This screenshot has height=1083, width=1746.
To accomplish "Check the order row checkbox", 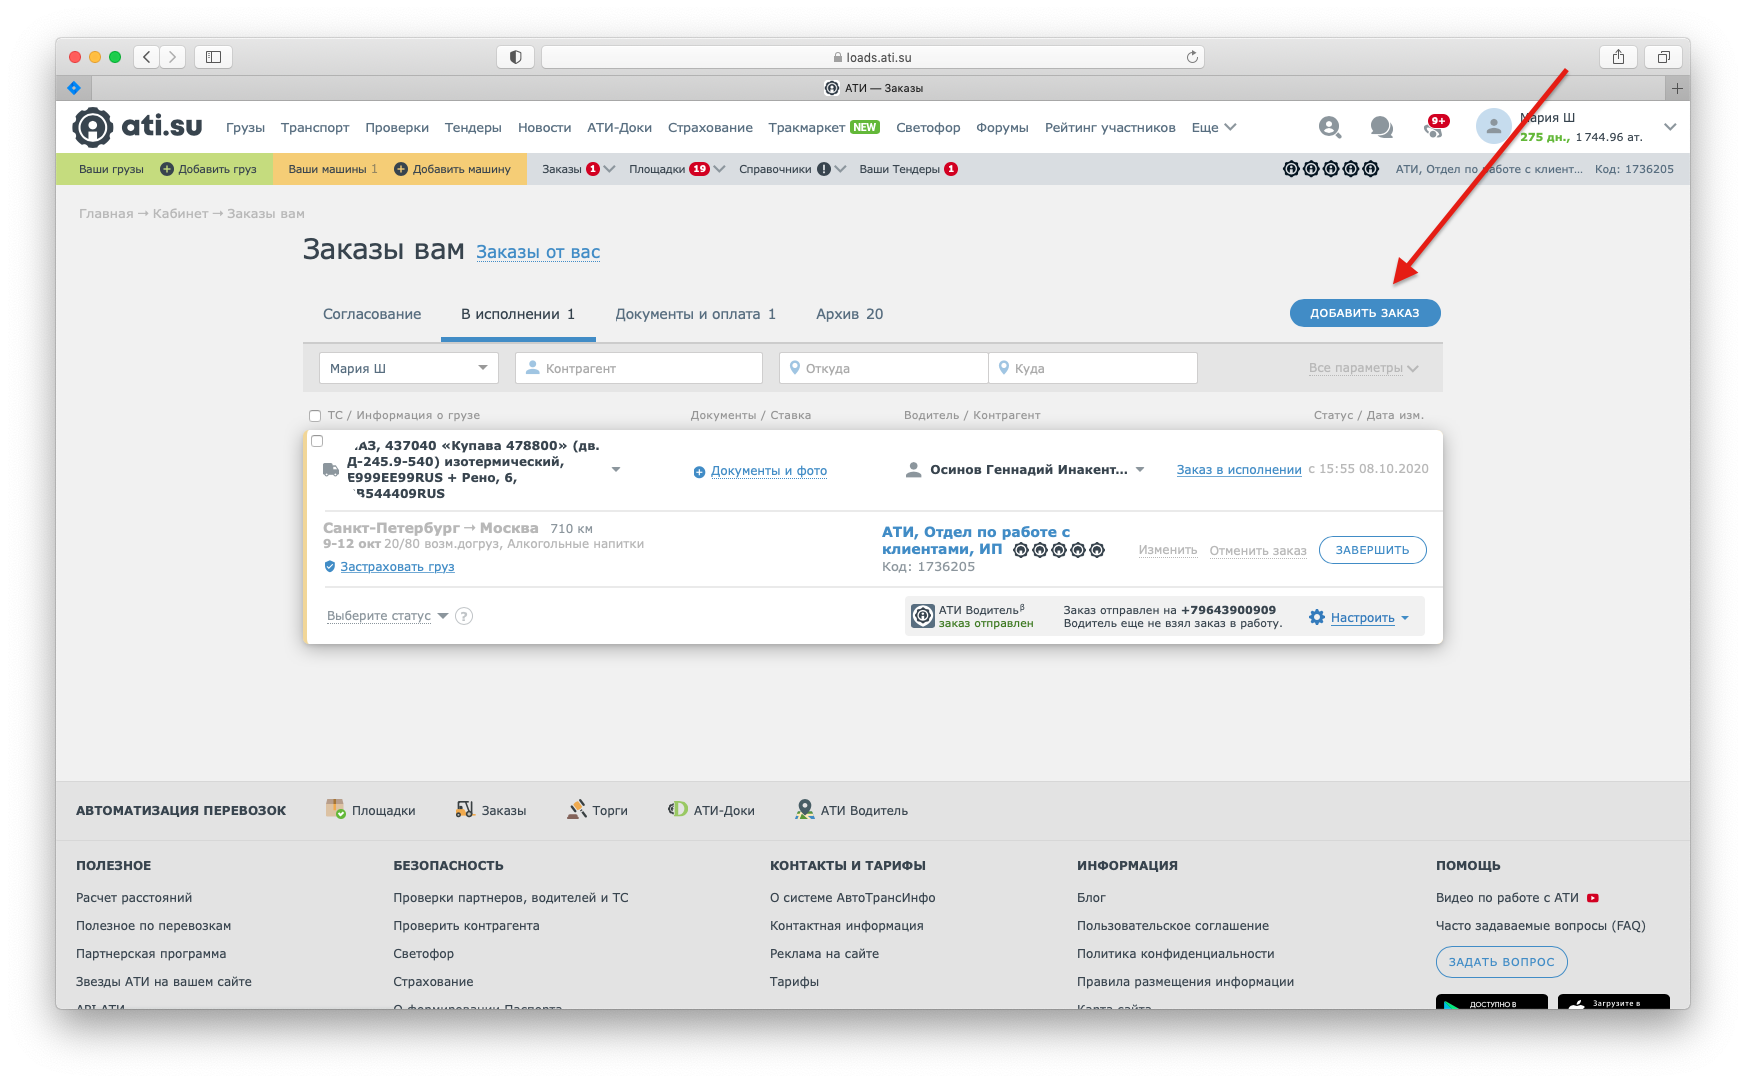I will pos(317,441).
